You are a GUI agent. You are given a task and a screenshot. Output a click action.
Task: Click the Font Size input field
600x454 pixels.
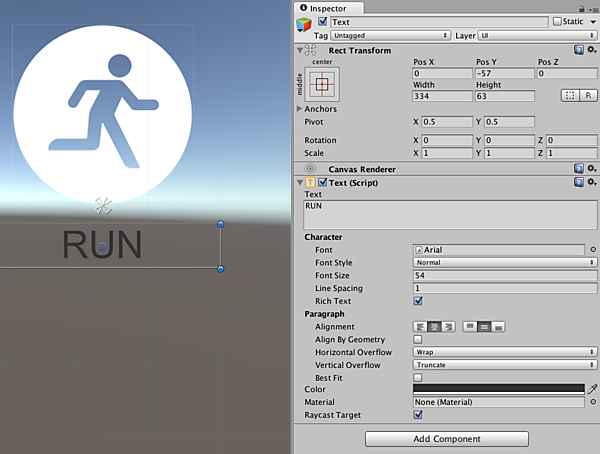click(497, 275)
